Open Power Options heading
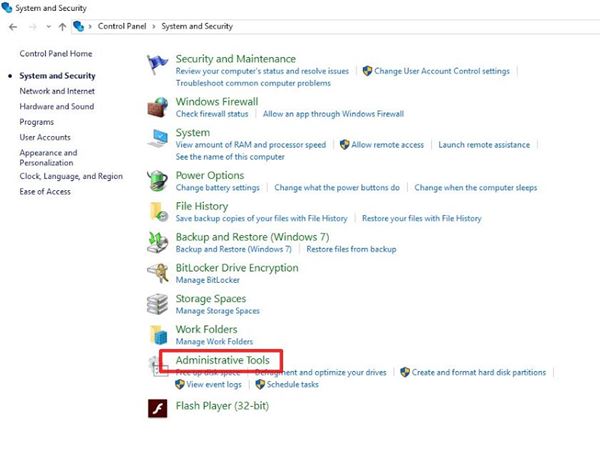This screenshot has width=600, height=450. tap(210, 176)
